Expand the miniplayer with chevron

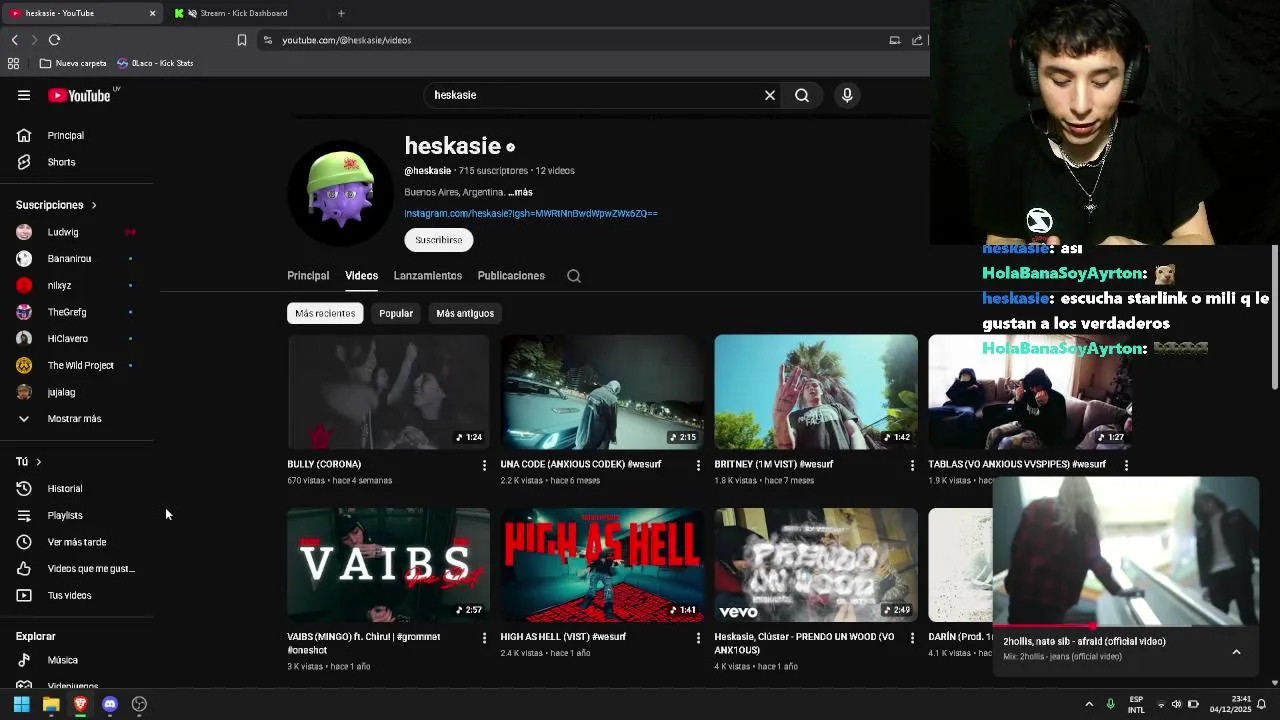(1236, 652)
